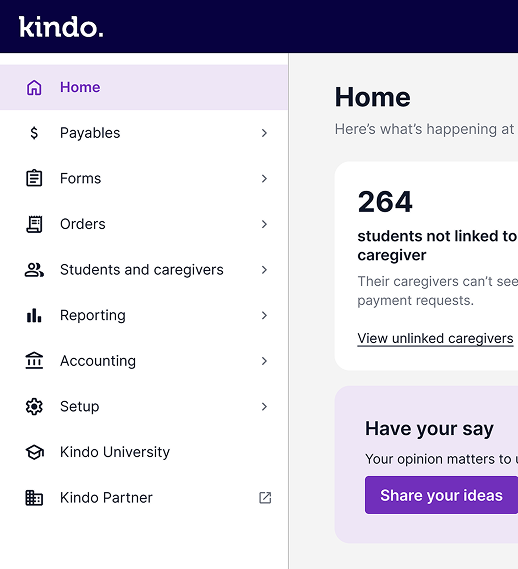Click the Home page heading

(372, 97)
